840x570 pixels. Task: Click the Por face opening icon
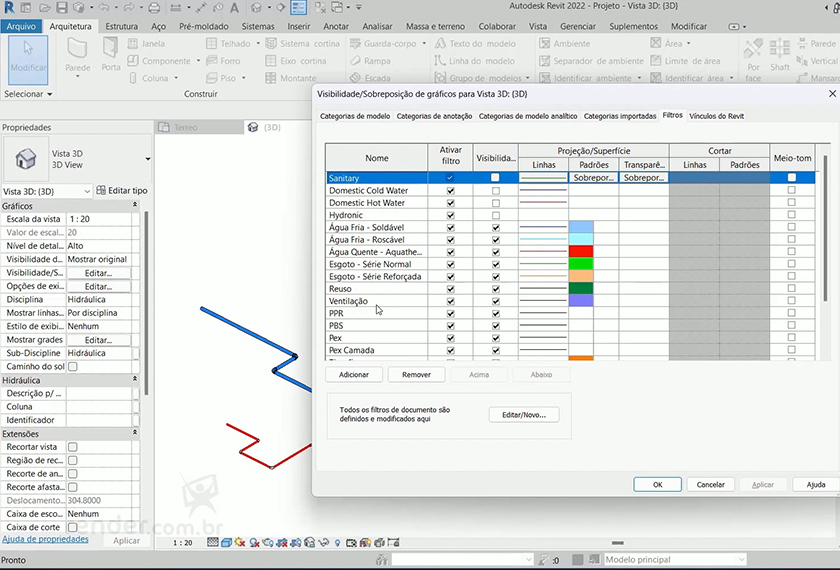point(753,56)
